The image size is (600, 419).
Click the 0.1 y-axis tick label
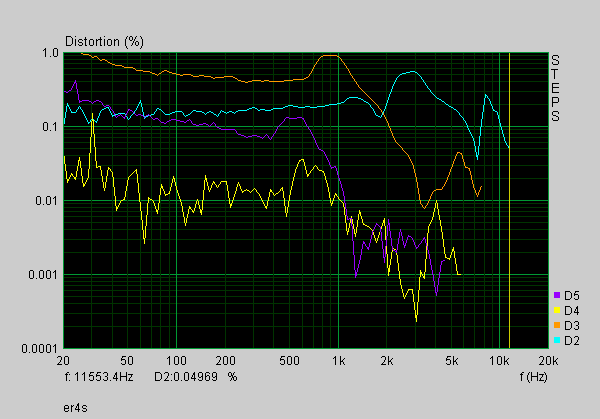(50, 127)
